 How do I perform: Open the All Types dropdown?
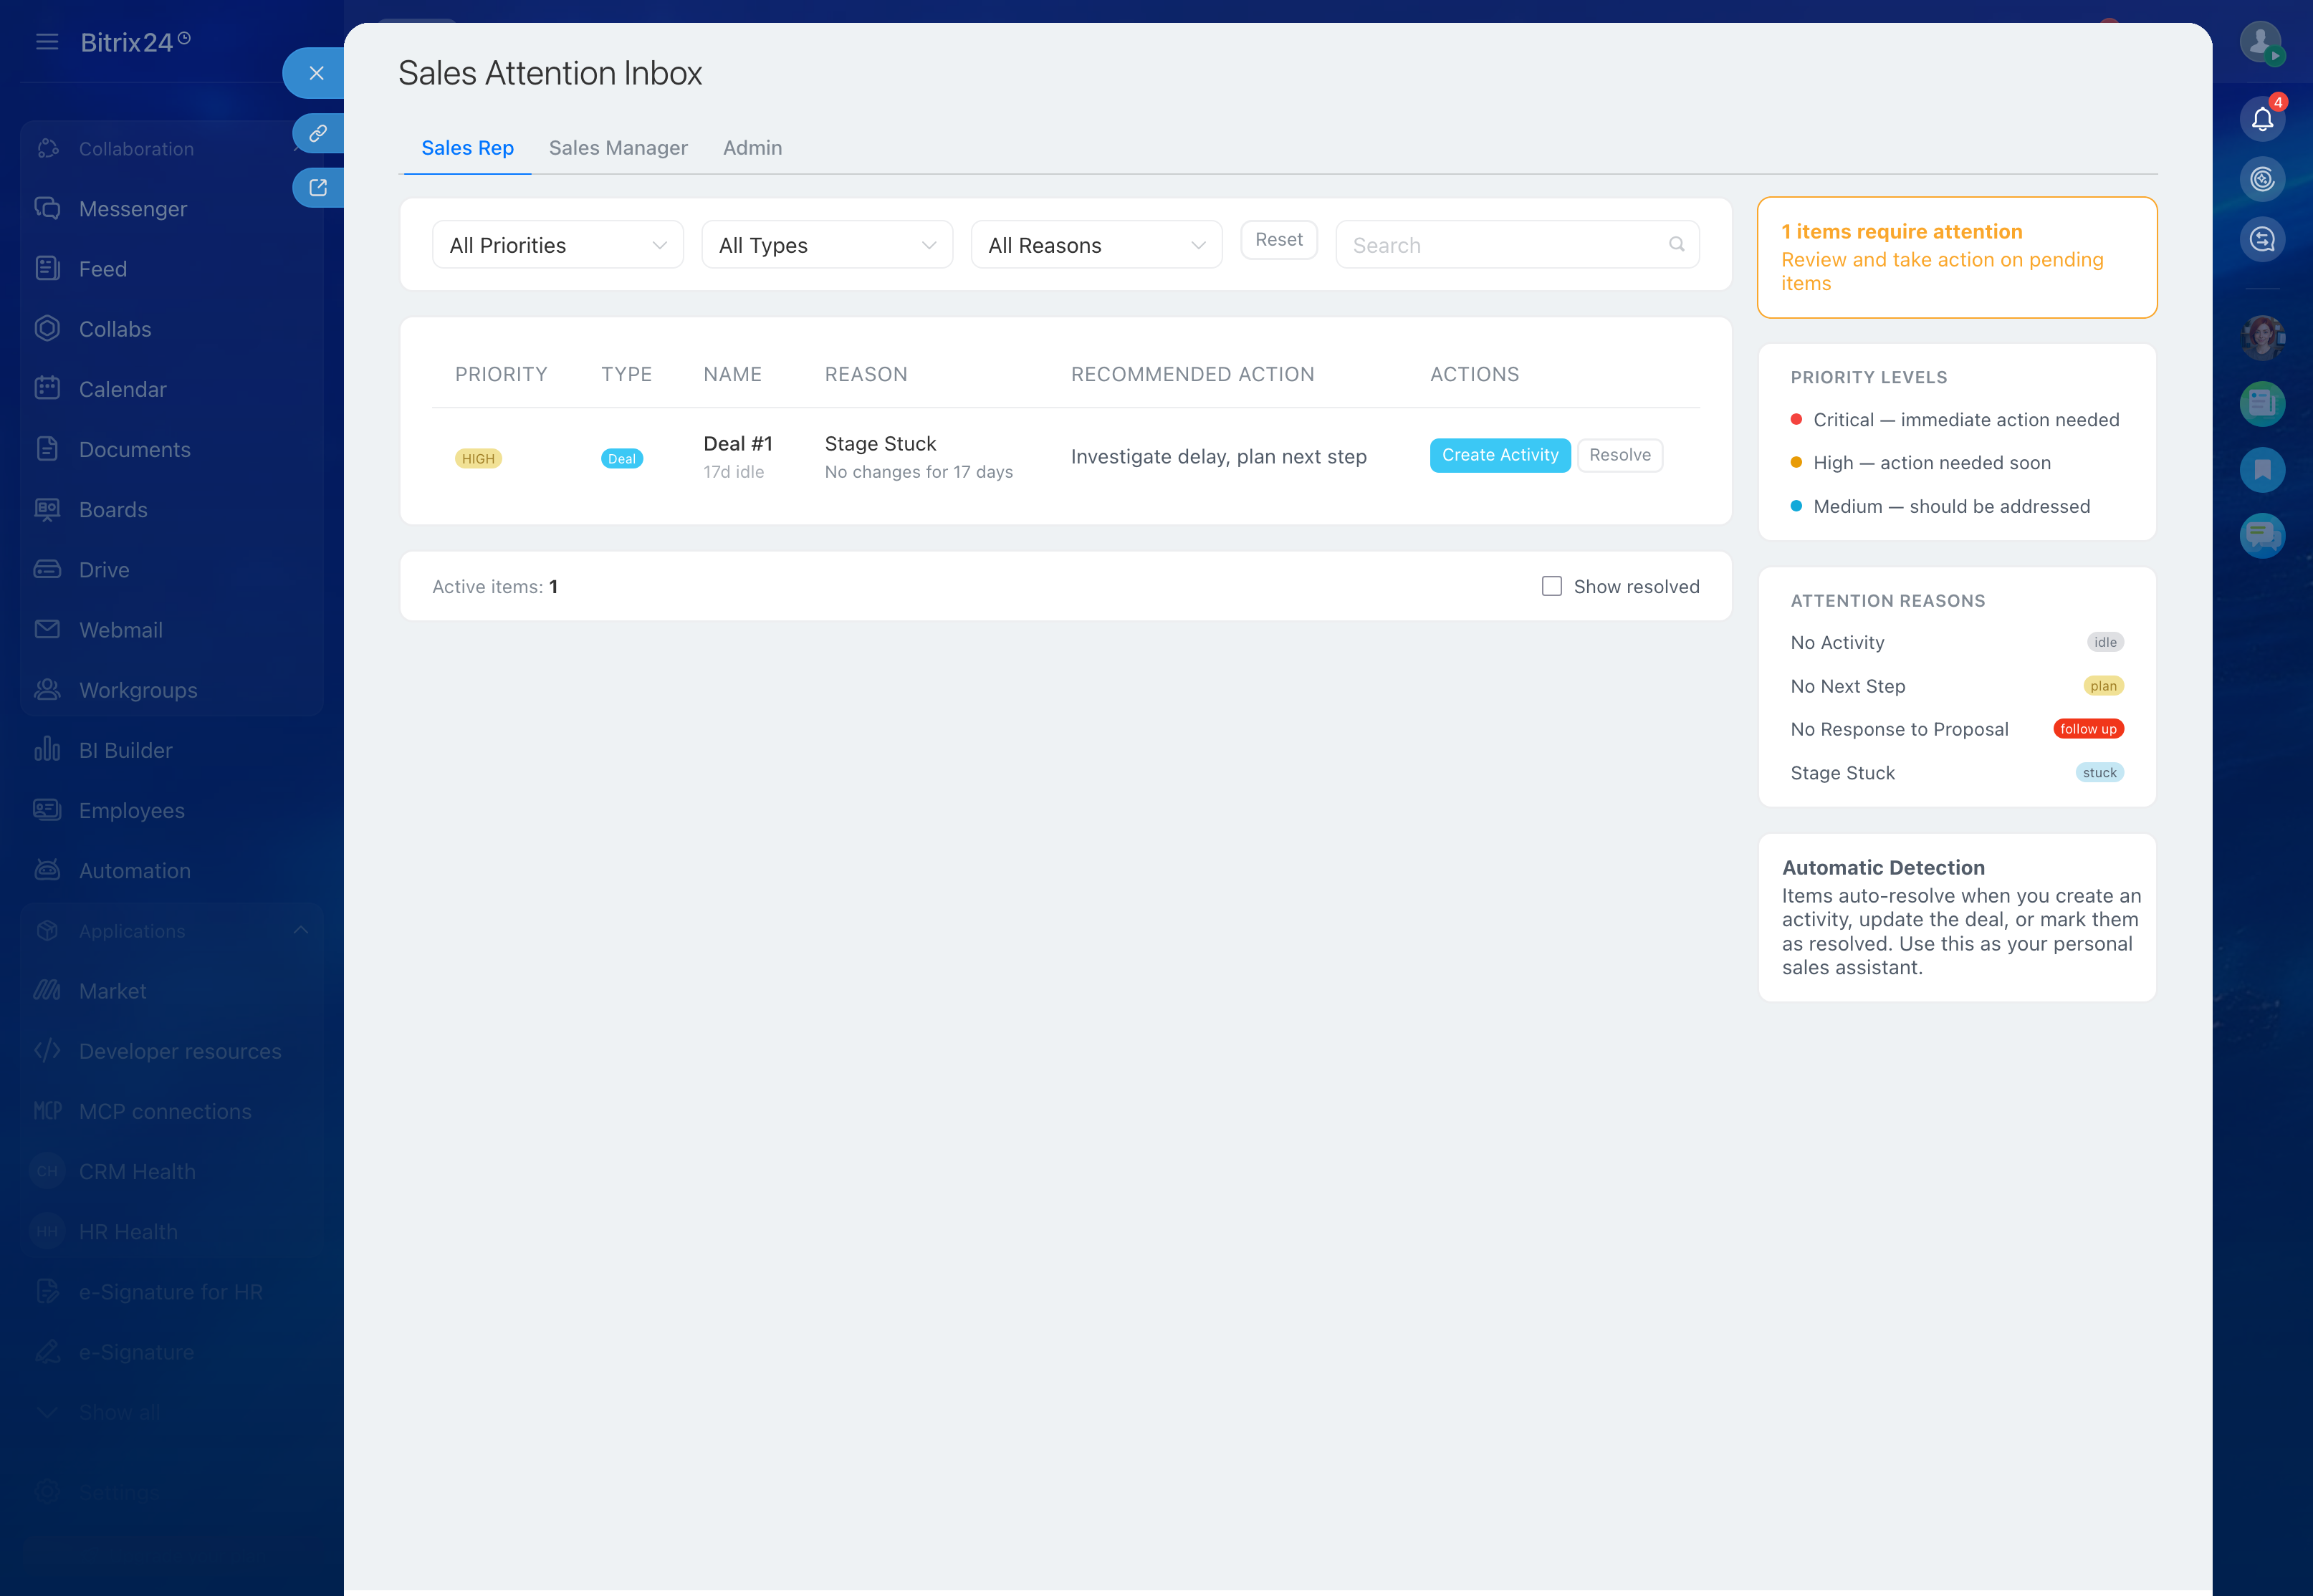coord(827,245)
